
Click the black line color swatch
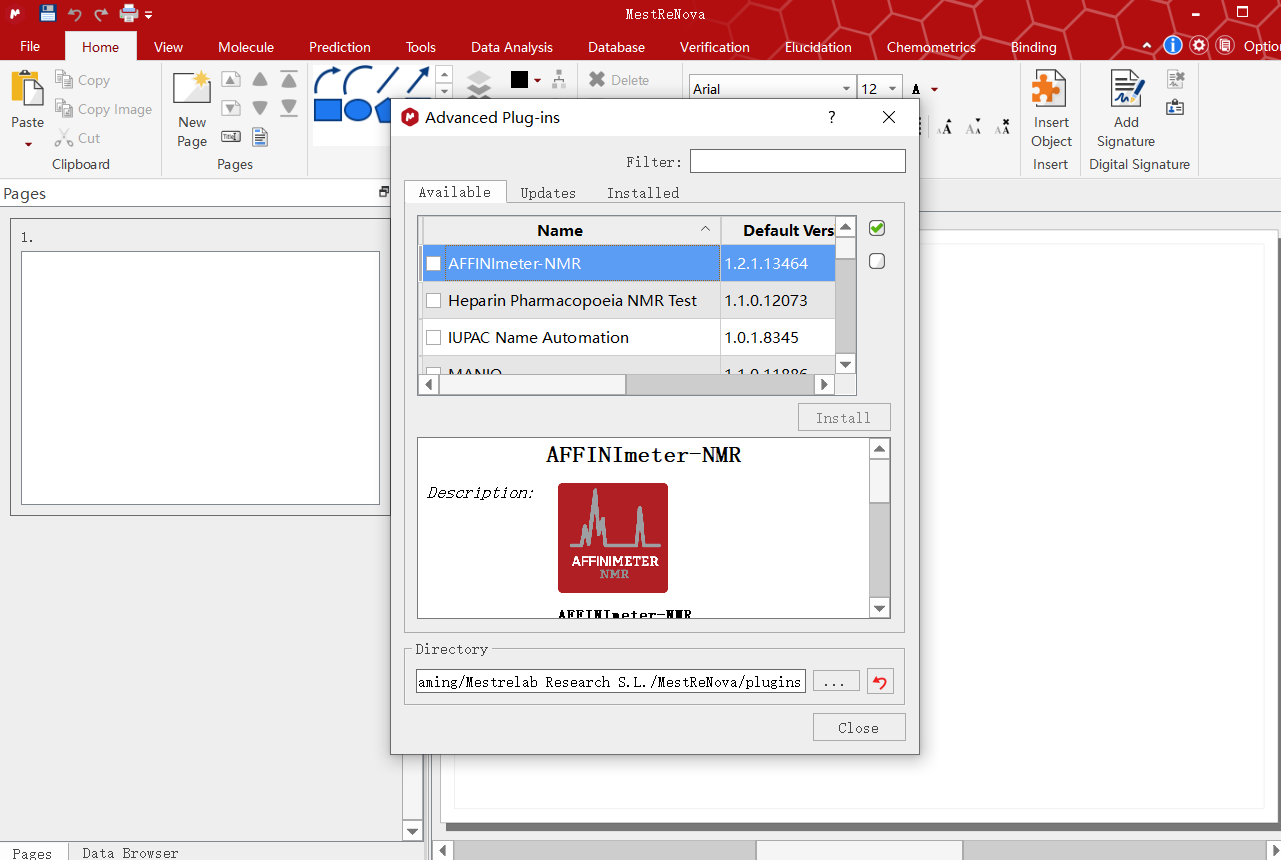click(519, 80)
